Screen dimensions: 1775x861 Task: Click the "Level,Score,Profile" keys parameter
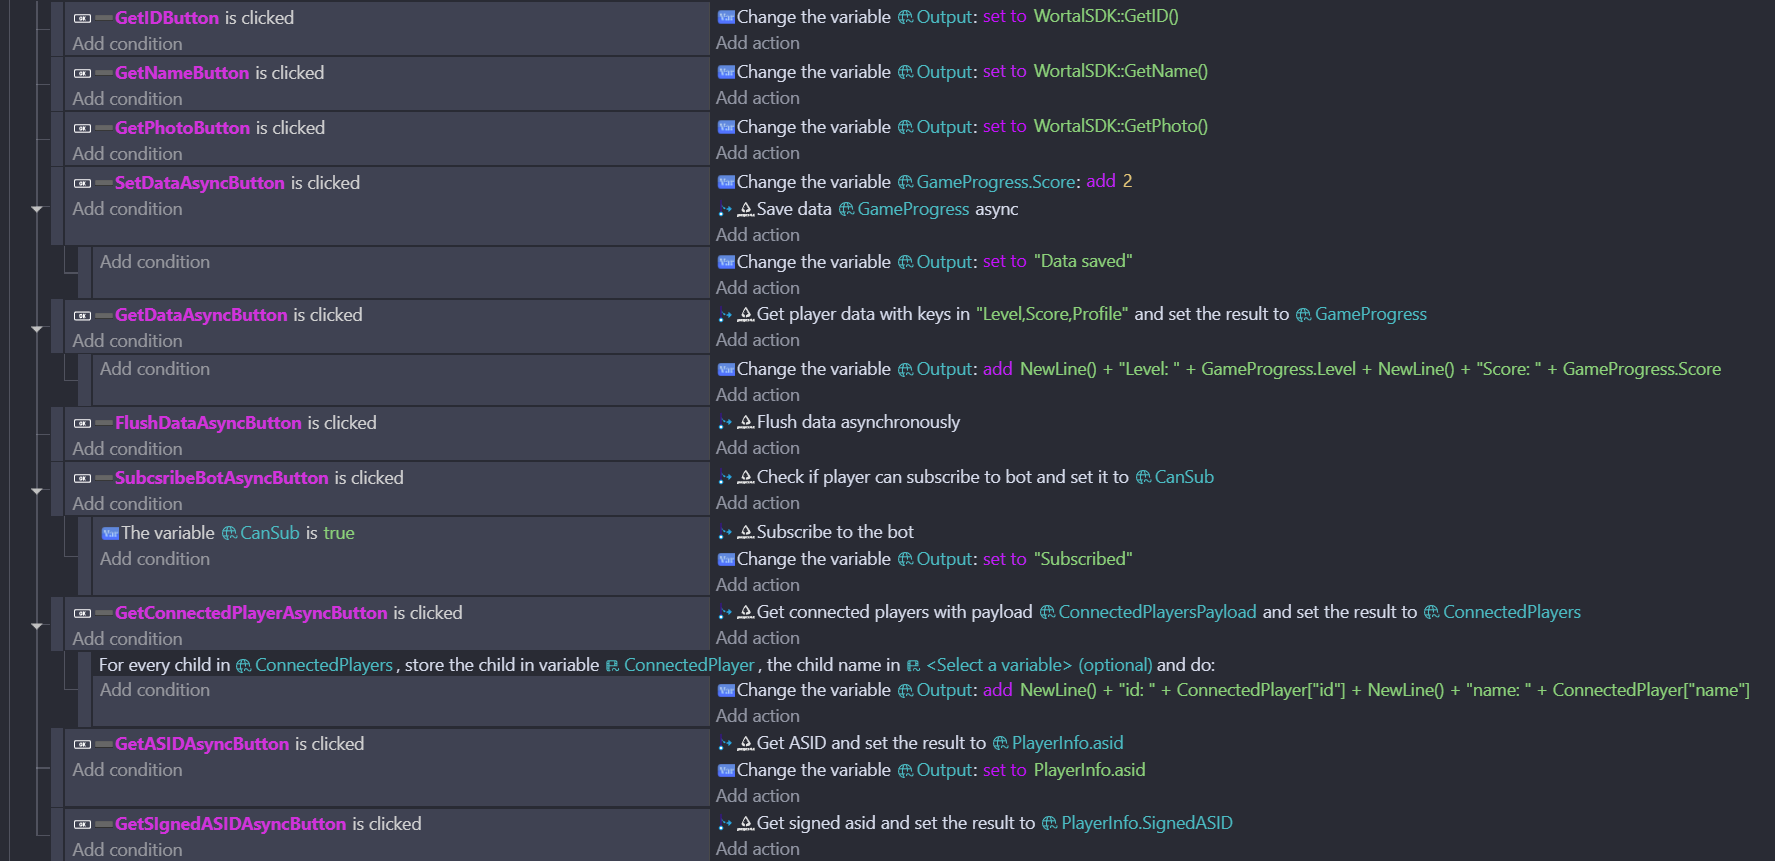[1051, 314]
